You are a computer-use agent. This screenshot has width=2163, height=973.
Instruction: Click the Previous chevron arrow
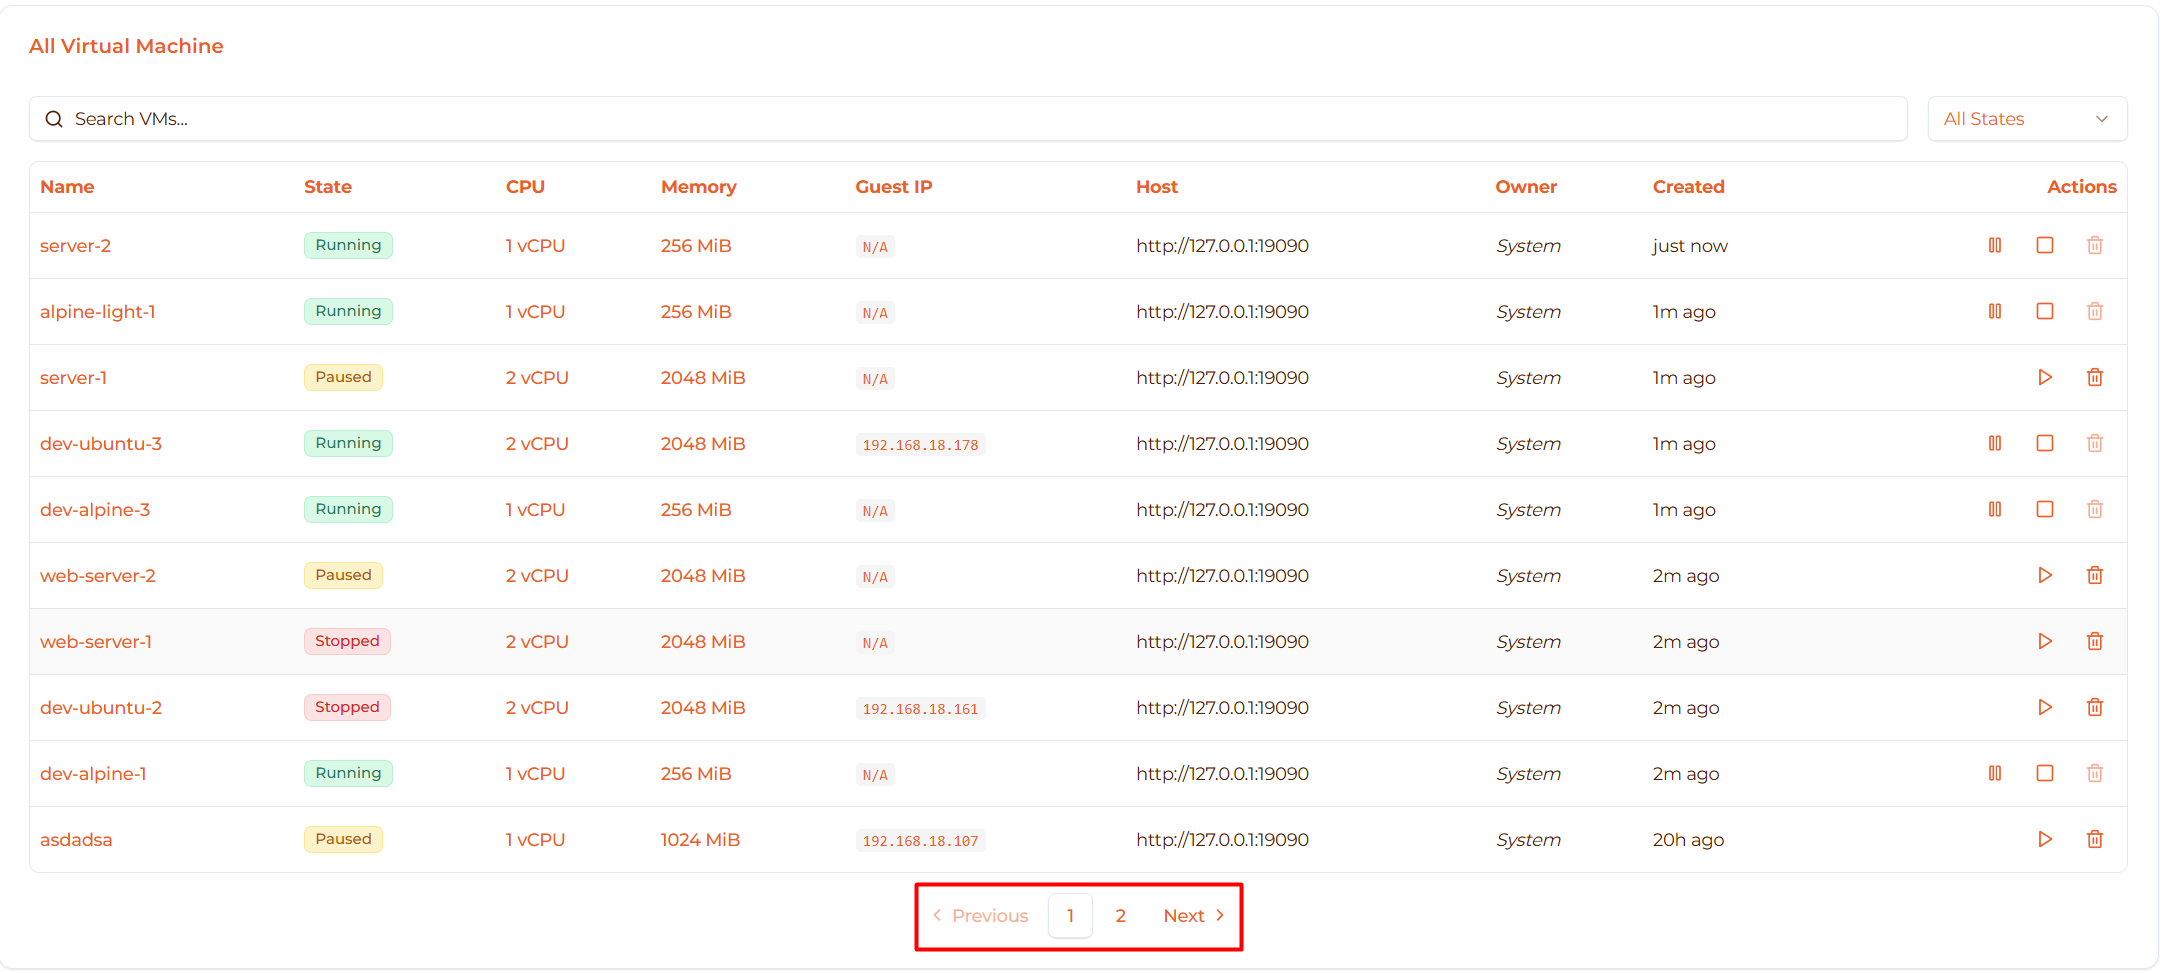(937, 915)
